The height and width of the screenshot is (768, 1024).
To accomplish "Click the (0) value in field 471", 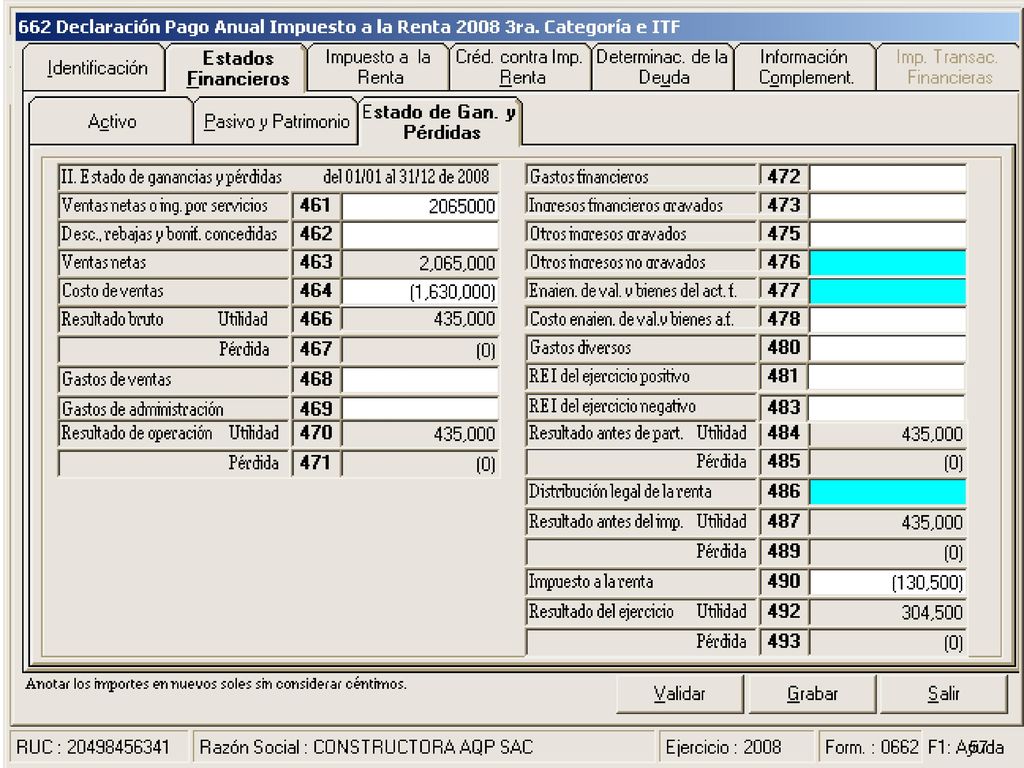I will pos(485,464).
